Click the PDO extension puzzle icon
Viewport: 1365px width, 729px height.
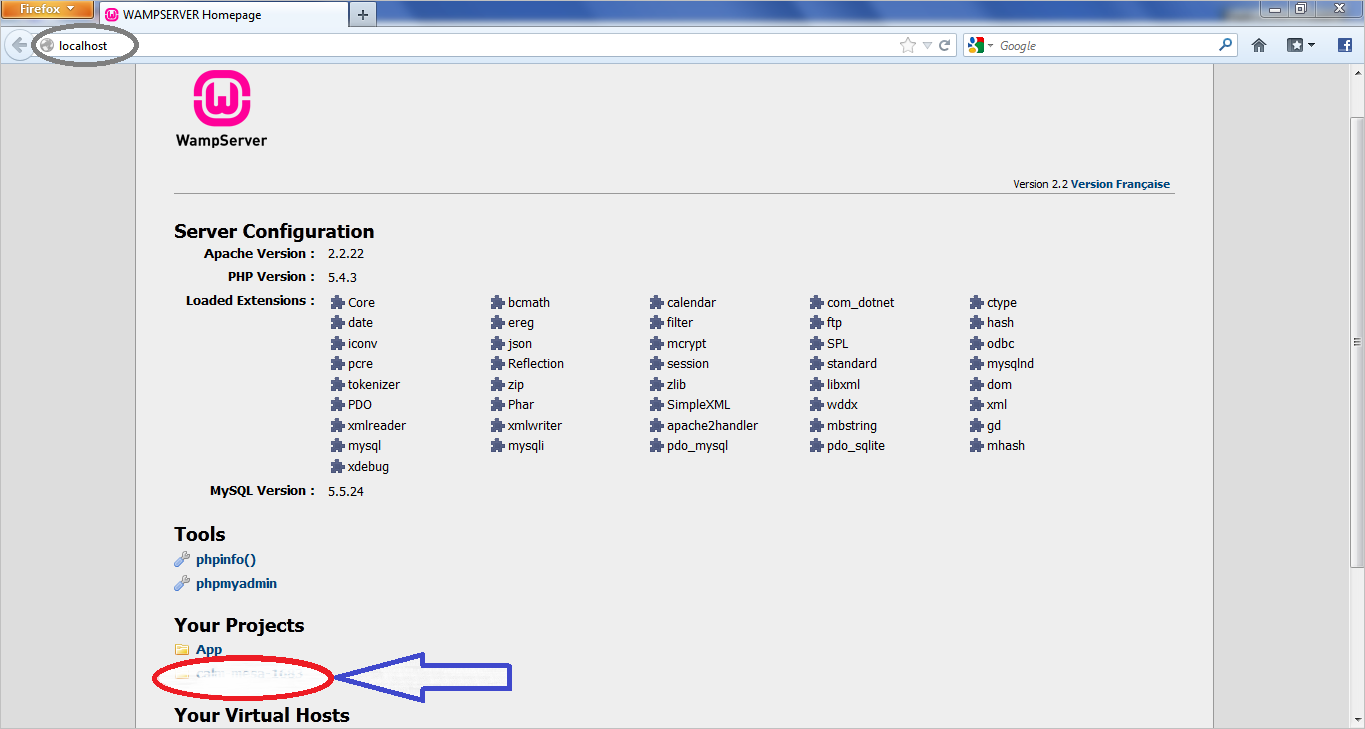338,404
